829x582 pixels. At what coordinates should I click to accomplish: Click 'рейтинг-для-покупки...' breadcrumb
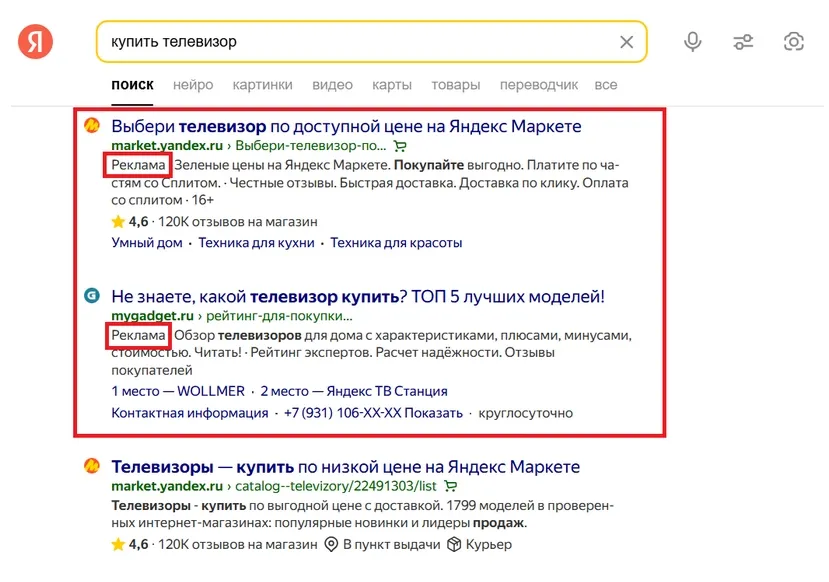(279, 316)
